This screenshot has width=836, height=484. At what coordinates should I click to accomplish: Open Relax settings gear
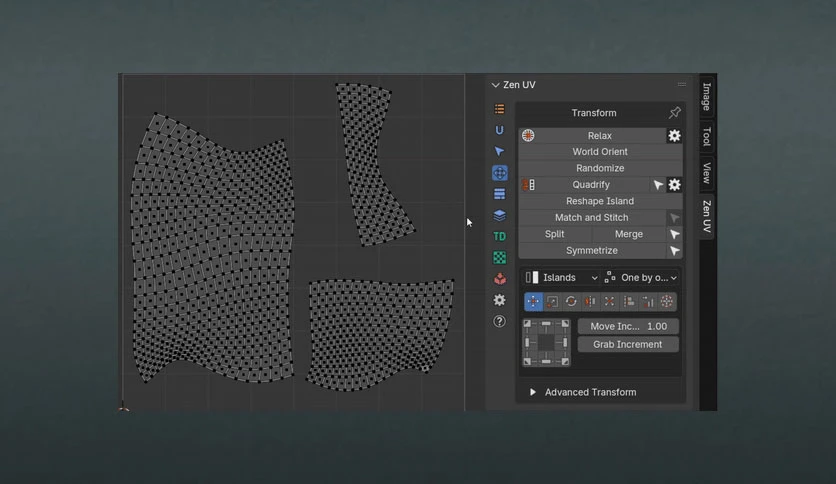[x=674, y=135]
